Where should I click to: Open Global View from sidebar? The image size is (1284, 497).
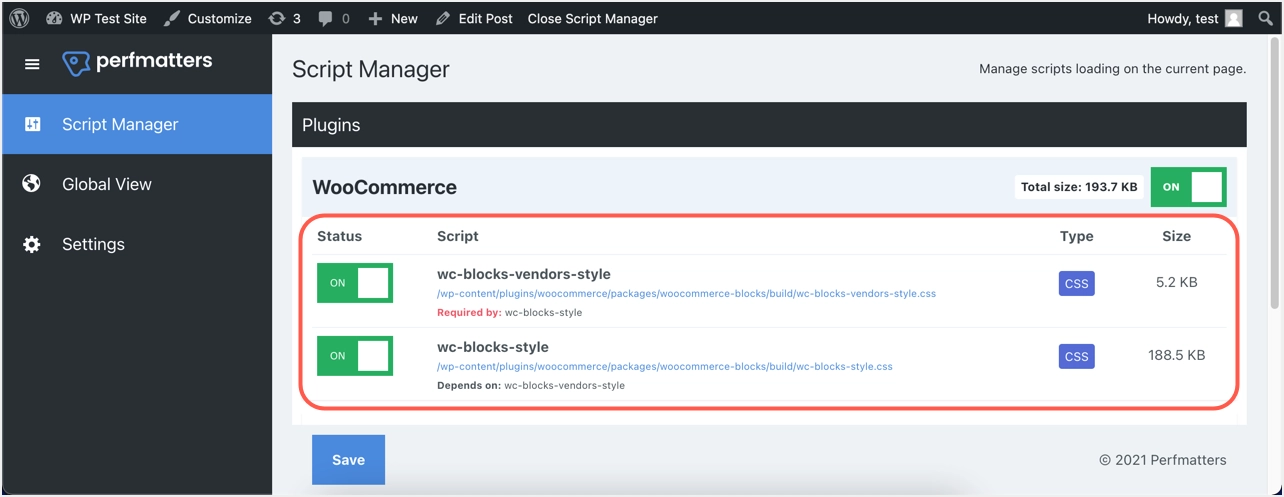pos(107,184)
